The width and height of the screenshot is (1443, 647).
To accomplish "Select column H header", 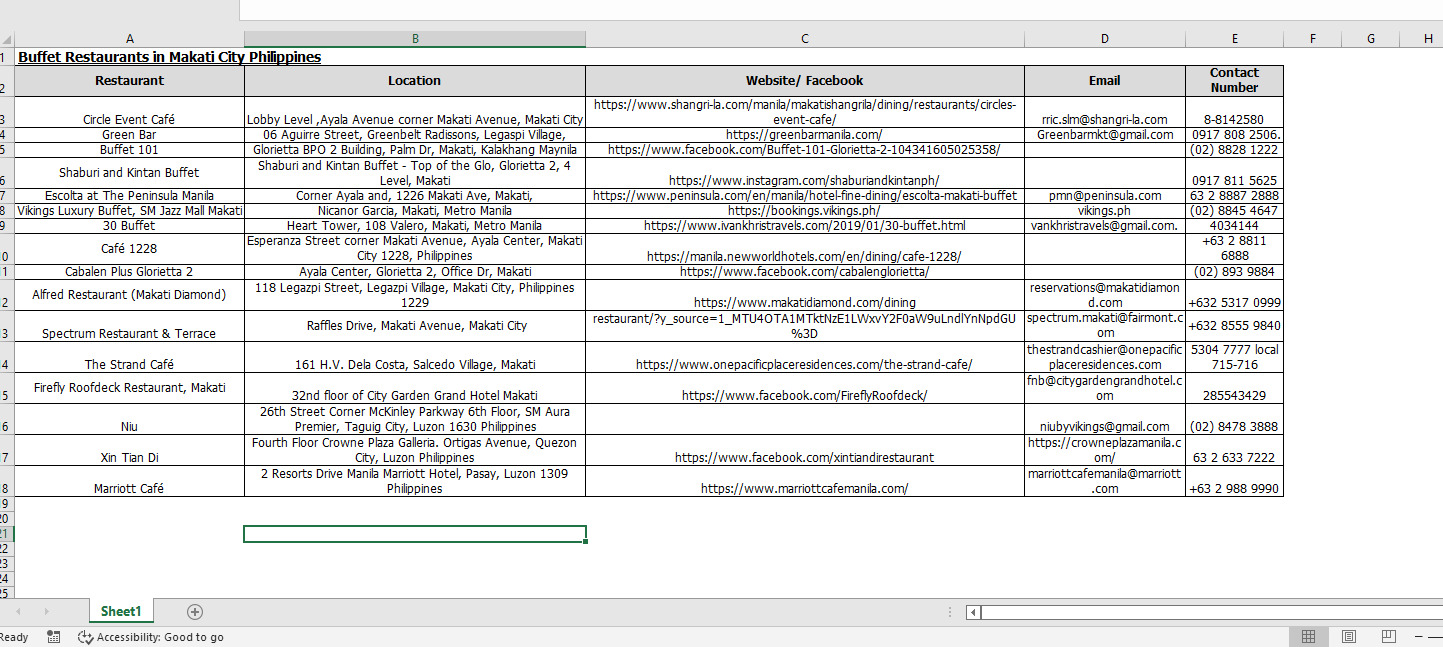I will (x=1421, y=39).
